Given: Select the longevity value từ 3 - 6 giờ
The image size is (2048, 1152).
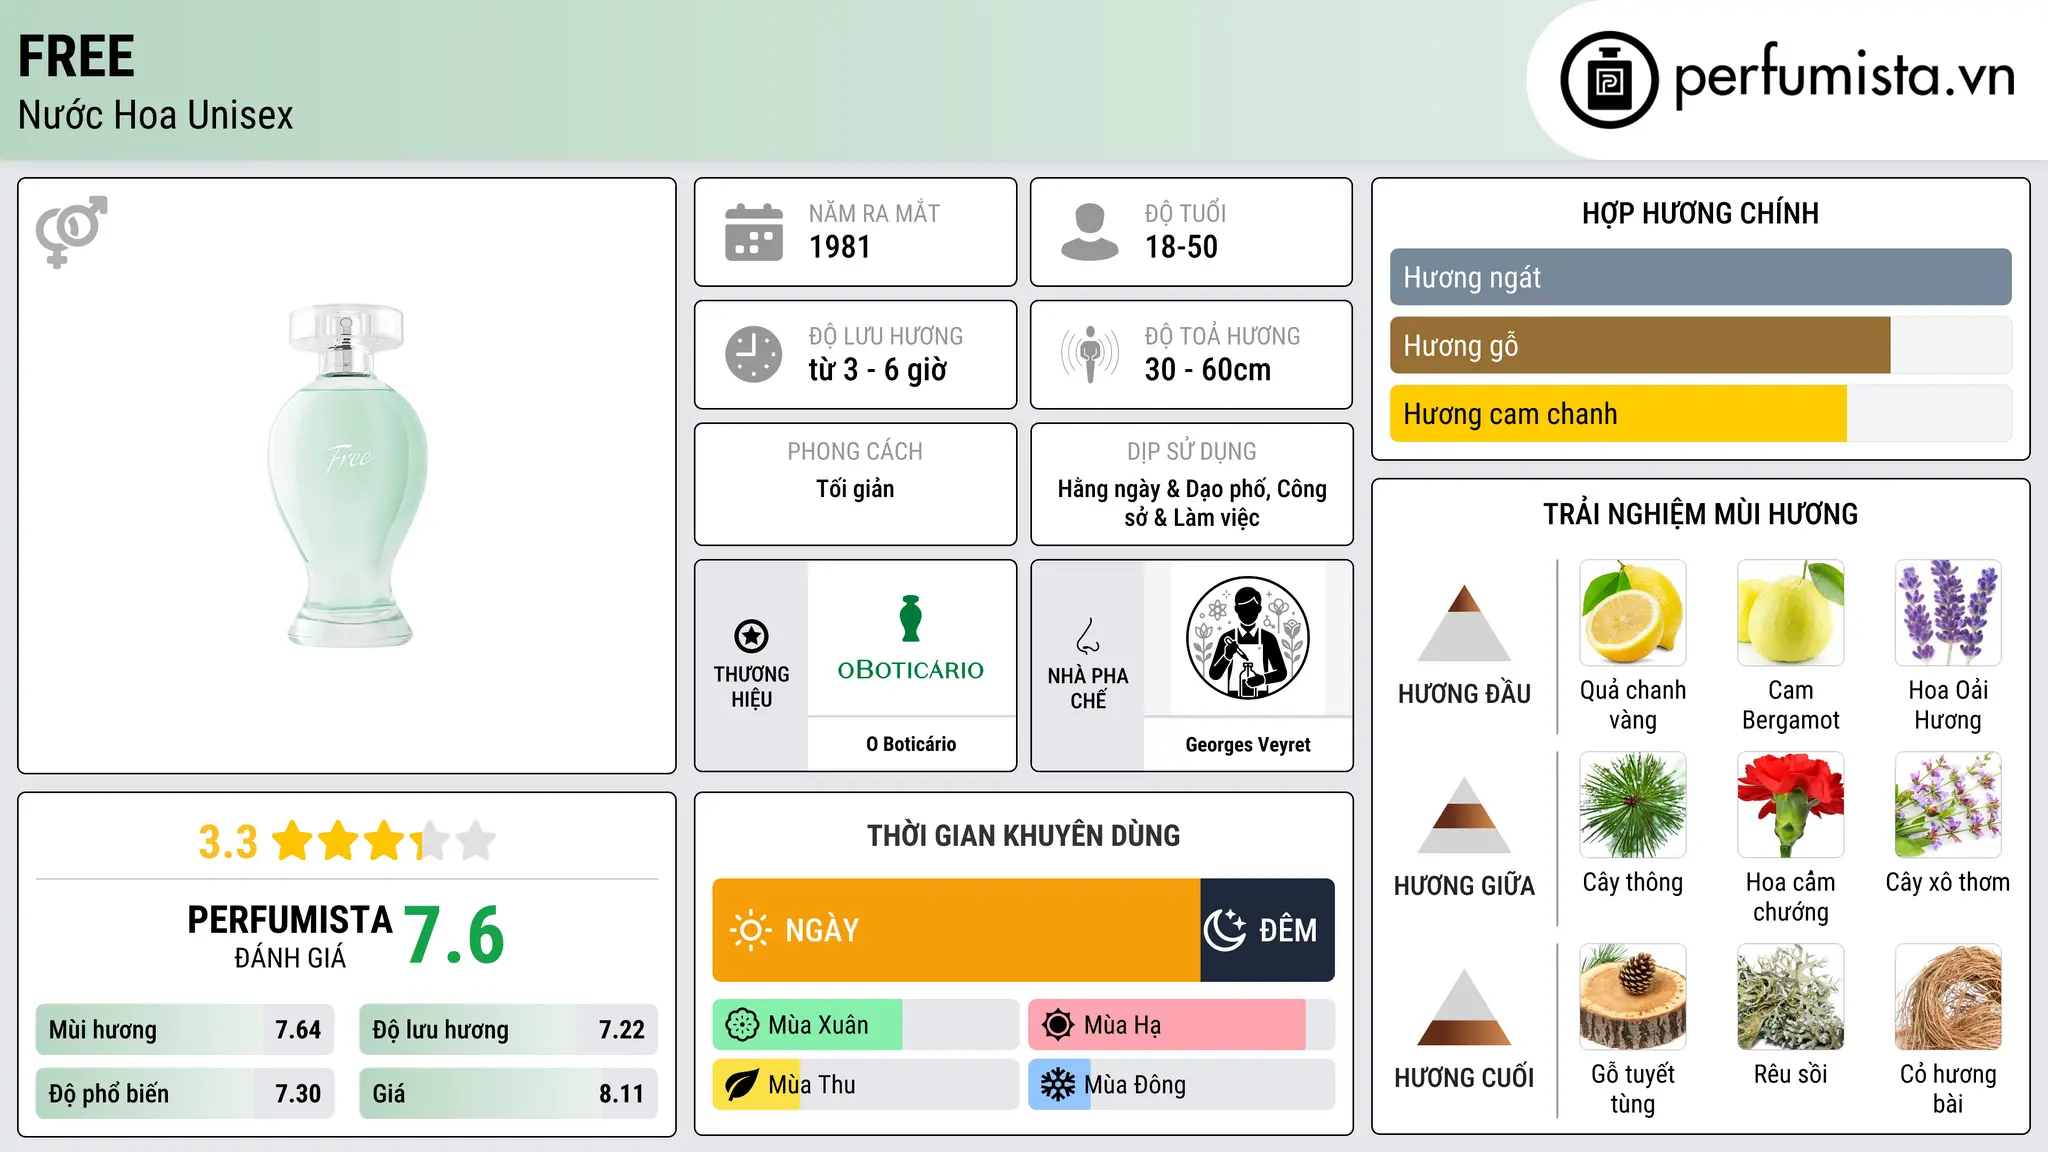Looking at the screenshot, I should pos(878,370).
